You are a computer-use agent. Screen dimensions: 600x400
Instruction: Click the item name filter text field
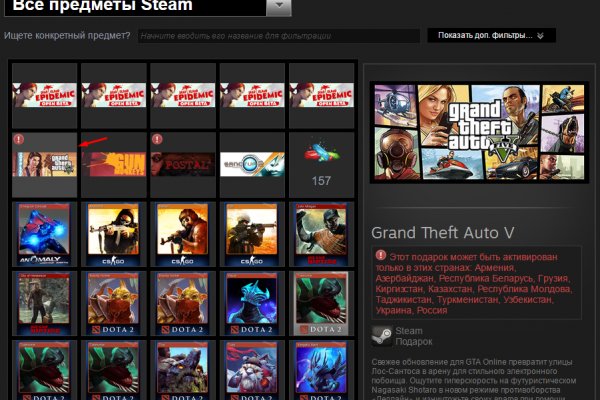(x=275, y=36)
